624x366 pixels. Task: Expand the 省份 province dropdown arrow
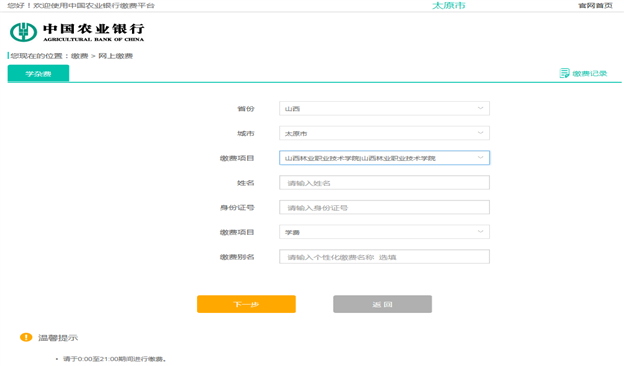480,108
